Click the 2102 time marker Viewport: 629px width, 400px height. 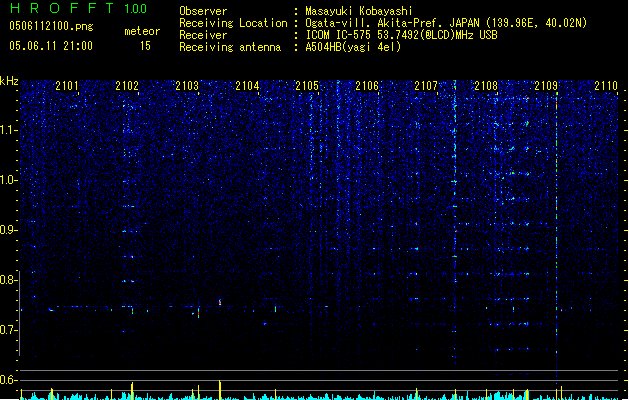coord(127,85)
